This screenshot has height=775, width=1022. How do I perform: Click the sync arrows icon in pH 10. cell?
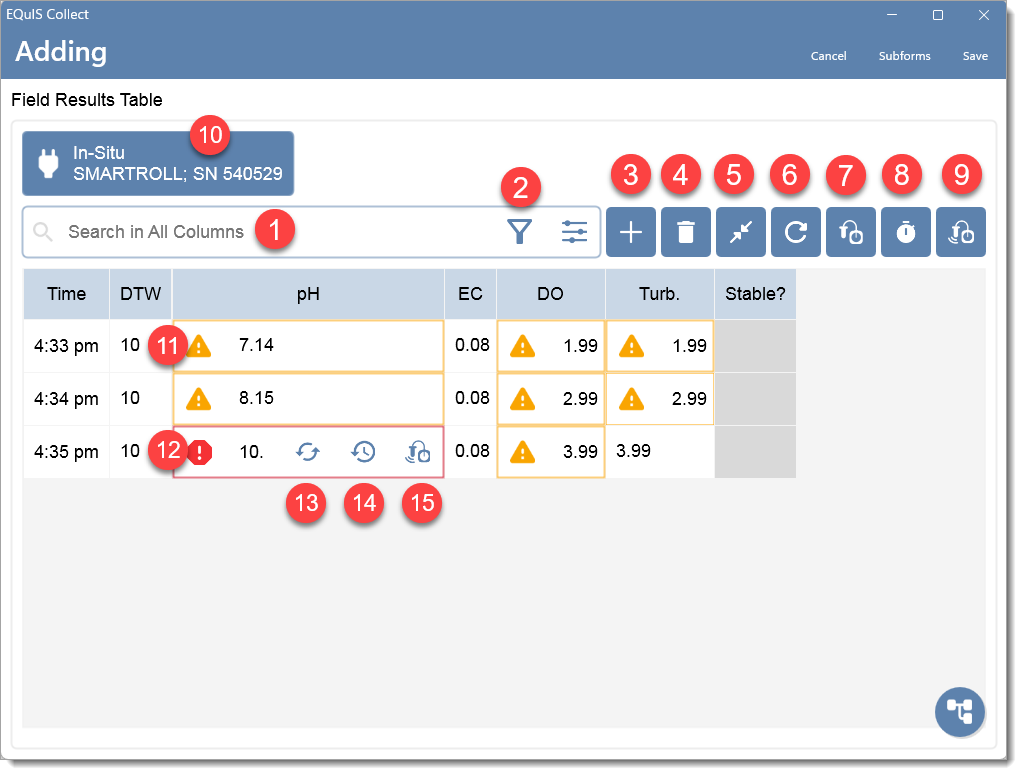click(x=308, y=452)
